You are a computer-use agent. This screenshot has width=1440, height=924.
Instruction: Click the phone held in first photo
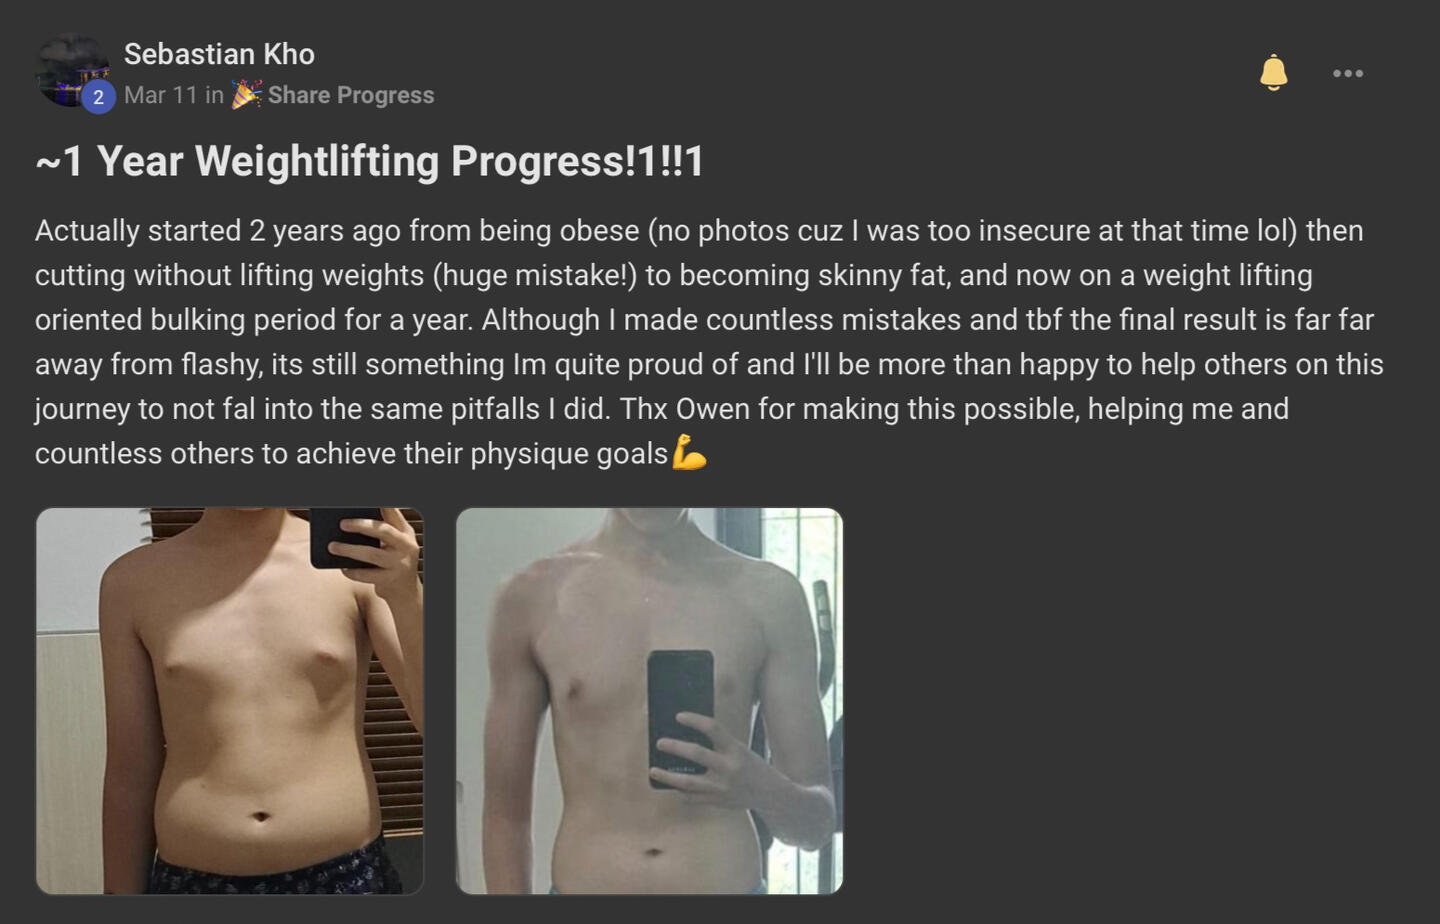(345, 537)
